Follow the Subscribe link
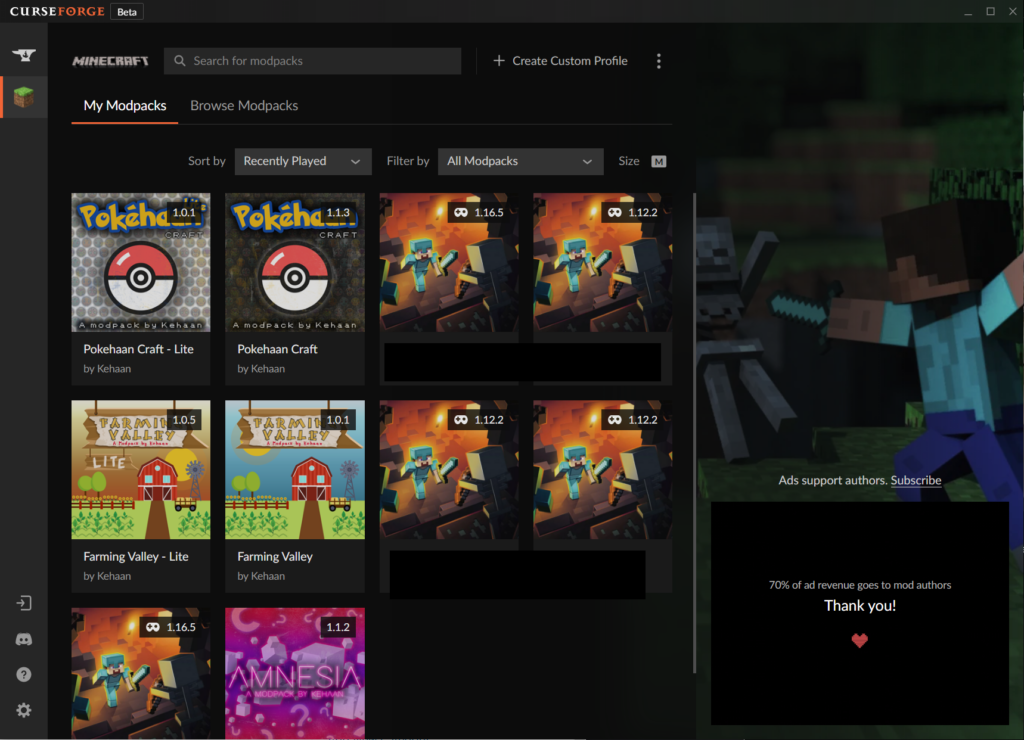Image resolution: width=1024 pixels, height=740 pixels. pos(916,480)
